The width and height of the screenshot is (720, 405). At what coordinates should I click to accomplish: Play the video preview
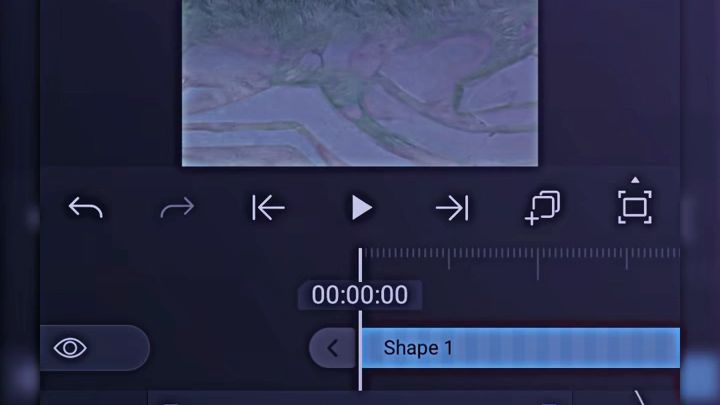361,208
